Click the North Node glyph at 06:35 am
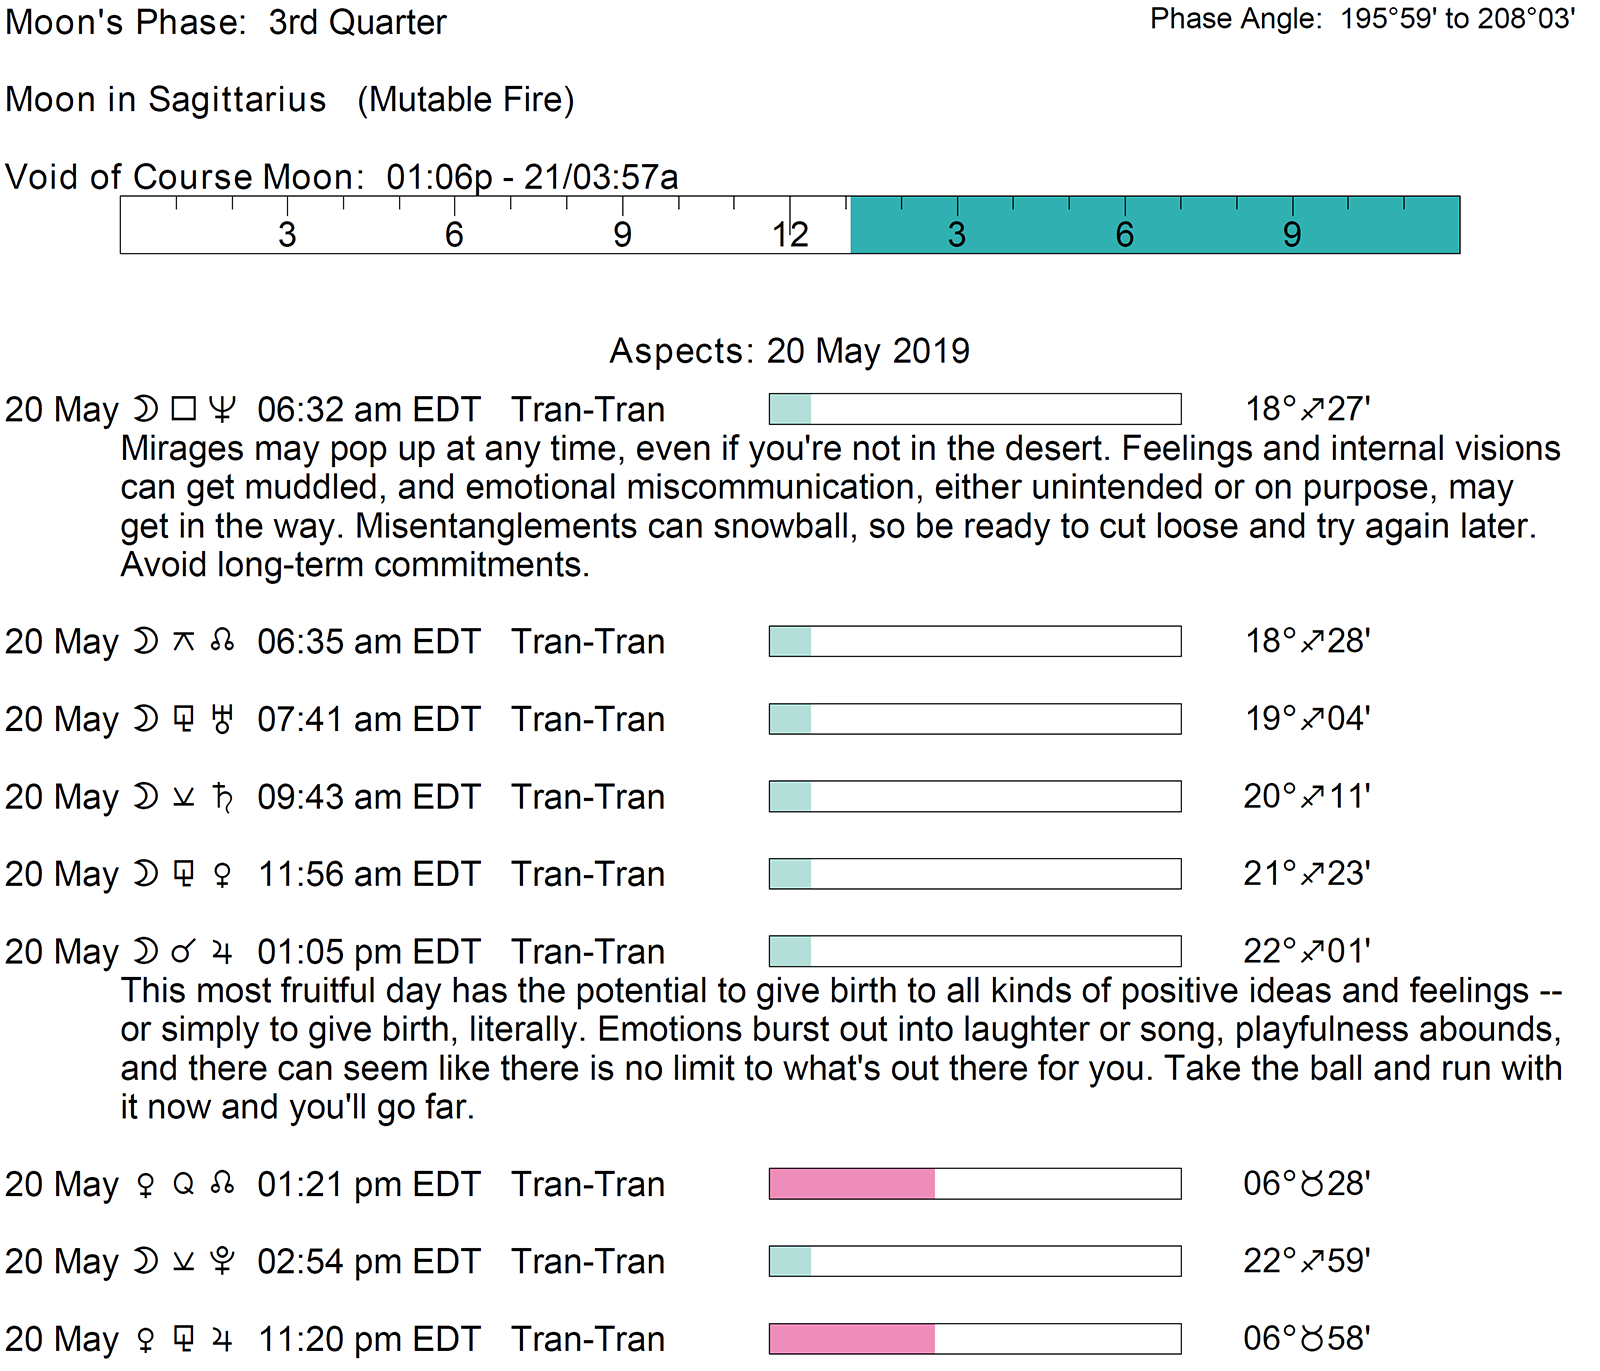 (223, 641)
